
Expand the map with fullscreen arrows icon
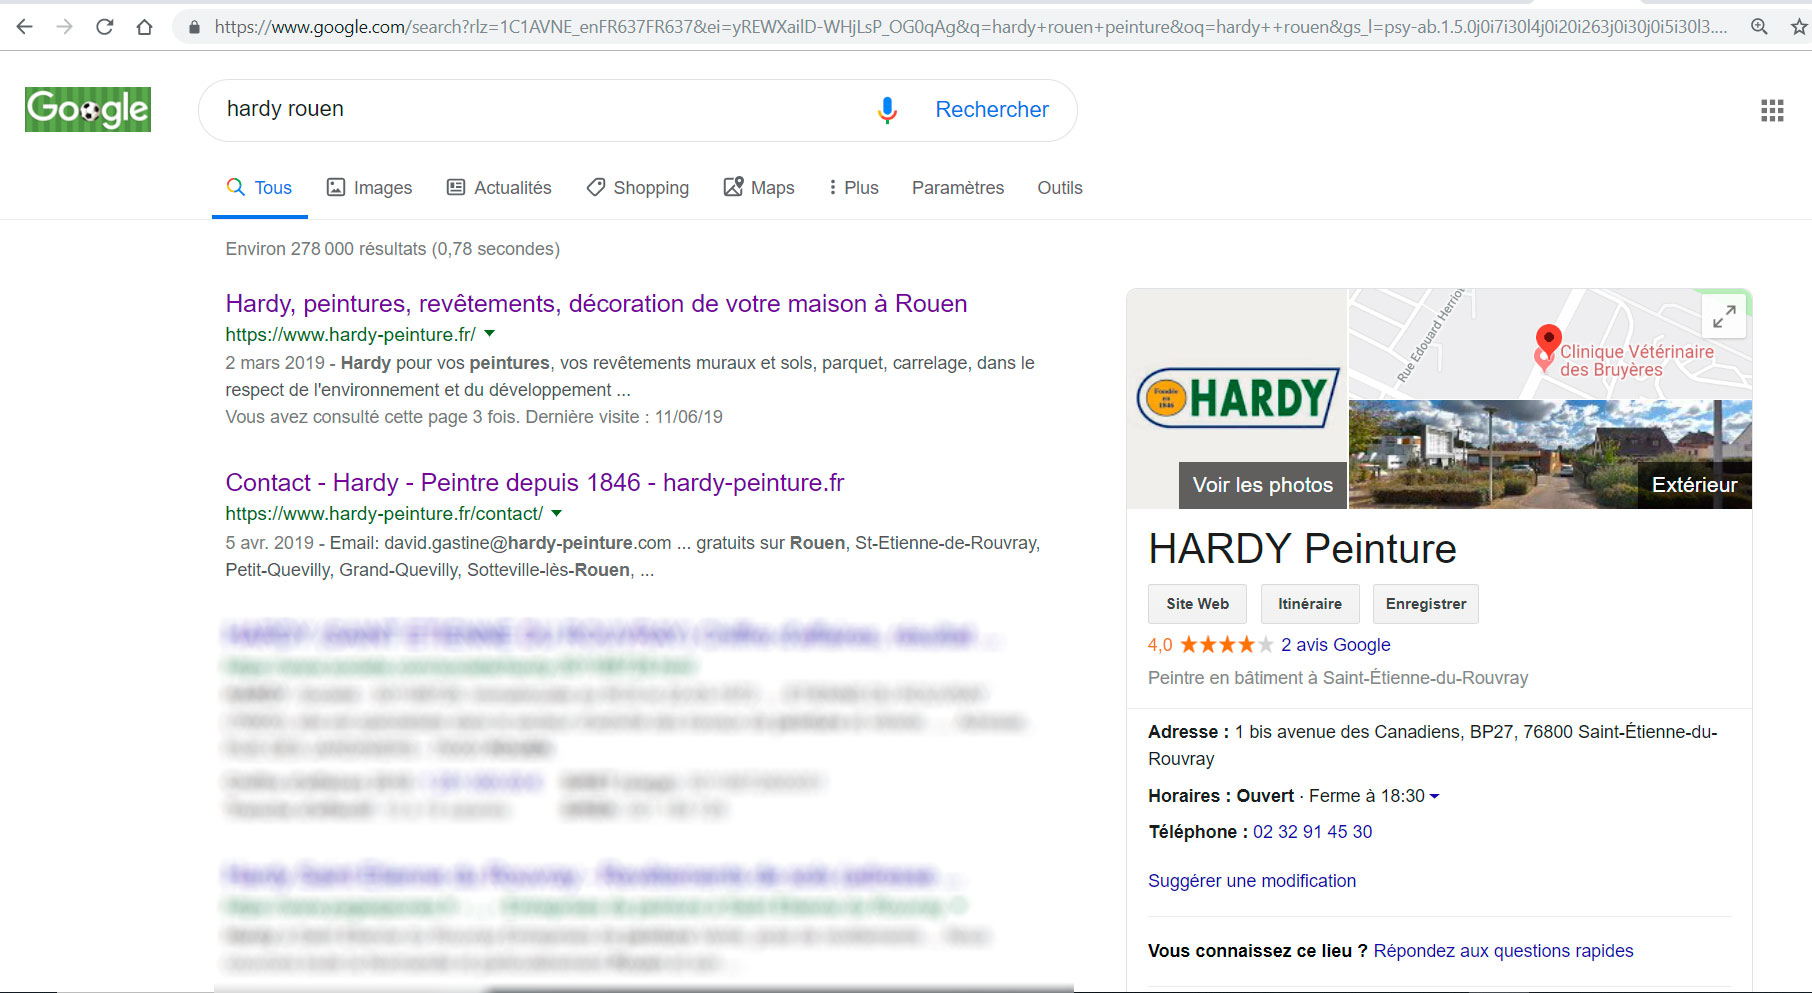coord(1724,317)
